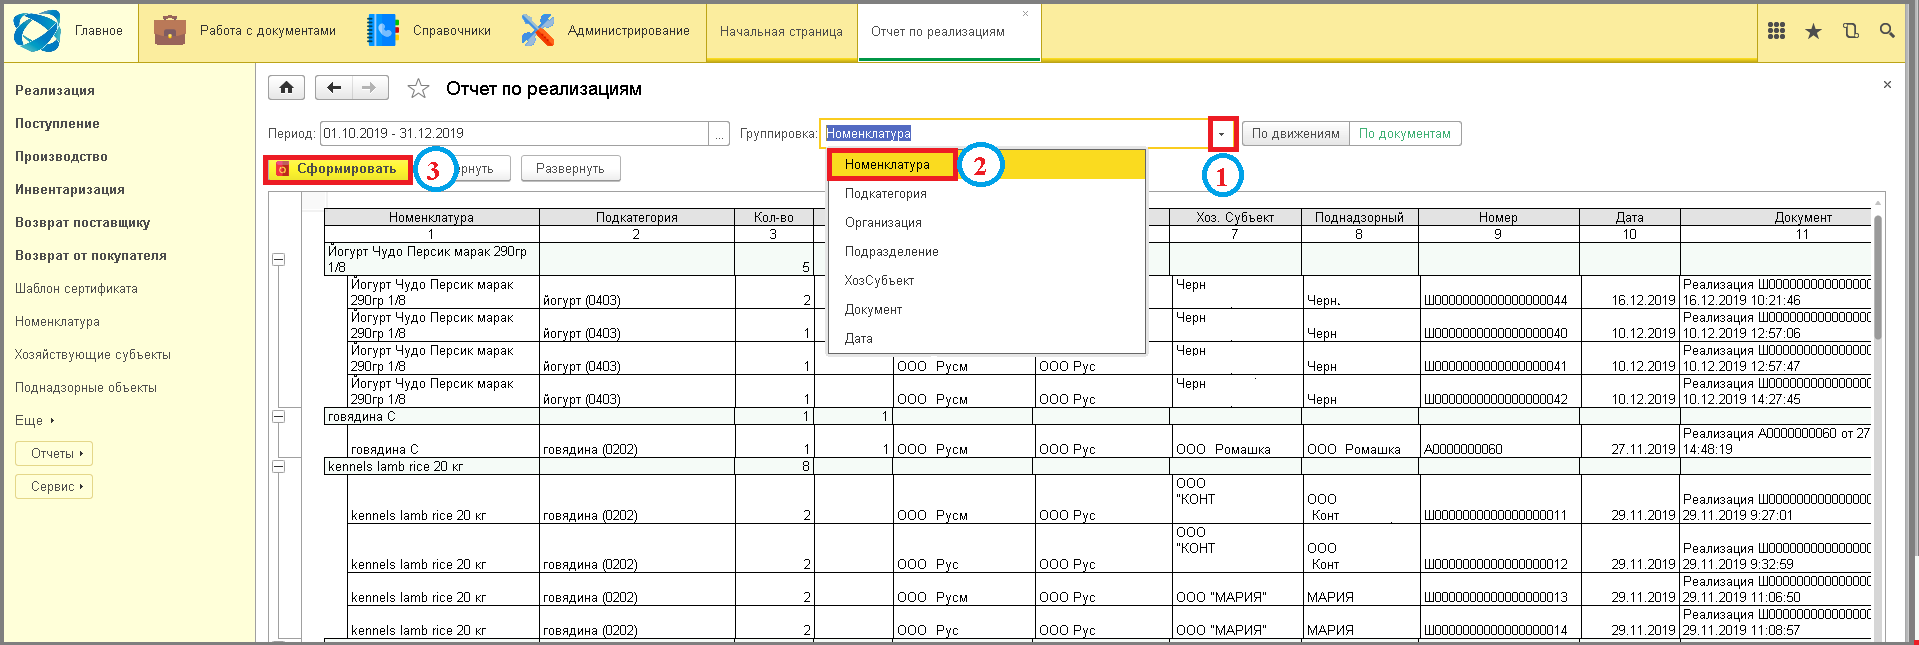Click the Сформировать button
The height and width of the screenshot is (645, 1919).
338,169
